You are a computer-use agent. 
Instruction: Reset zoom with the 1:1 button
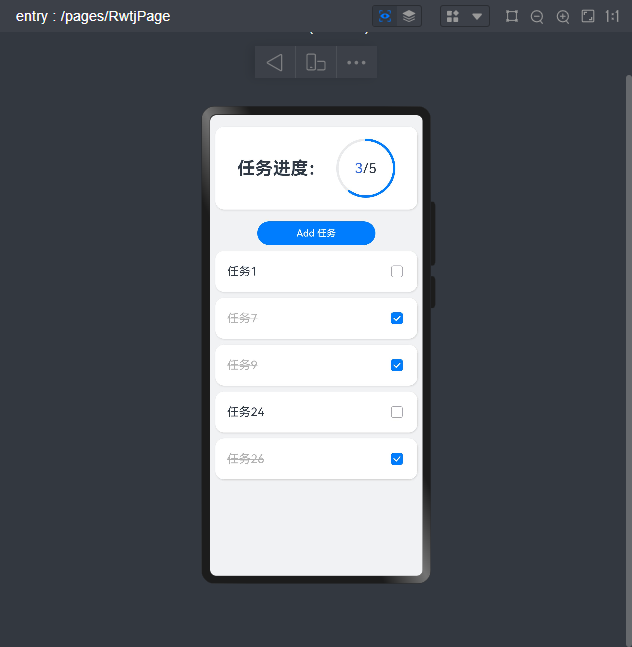click(x=612, y=17)
